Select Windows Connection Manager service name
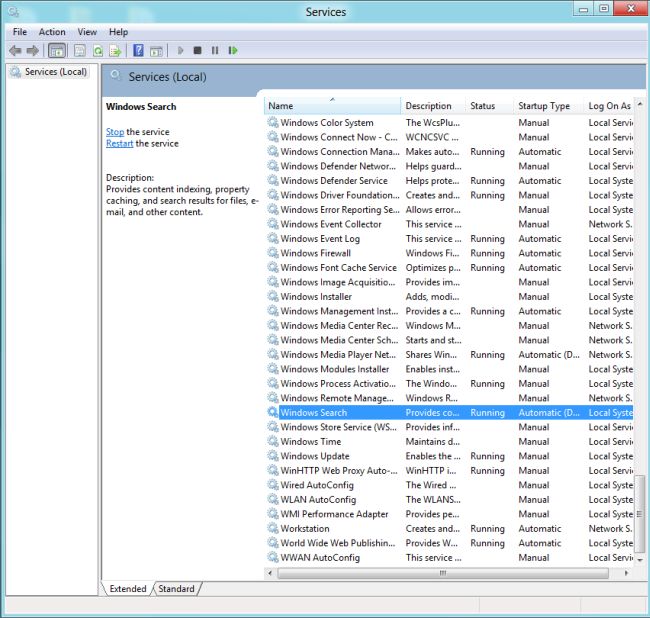Viewport: 650px width, 618px height. click(340, 151)
